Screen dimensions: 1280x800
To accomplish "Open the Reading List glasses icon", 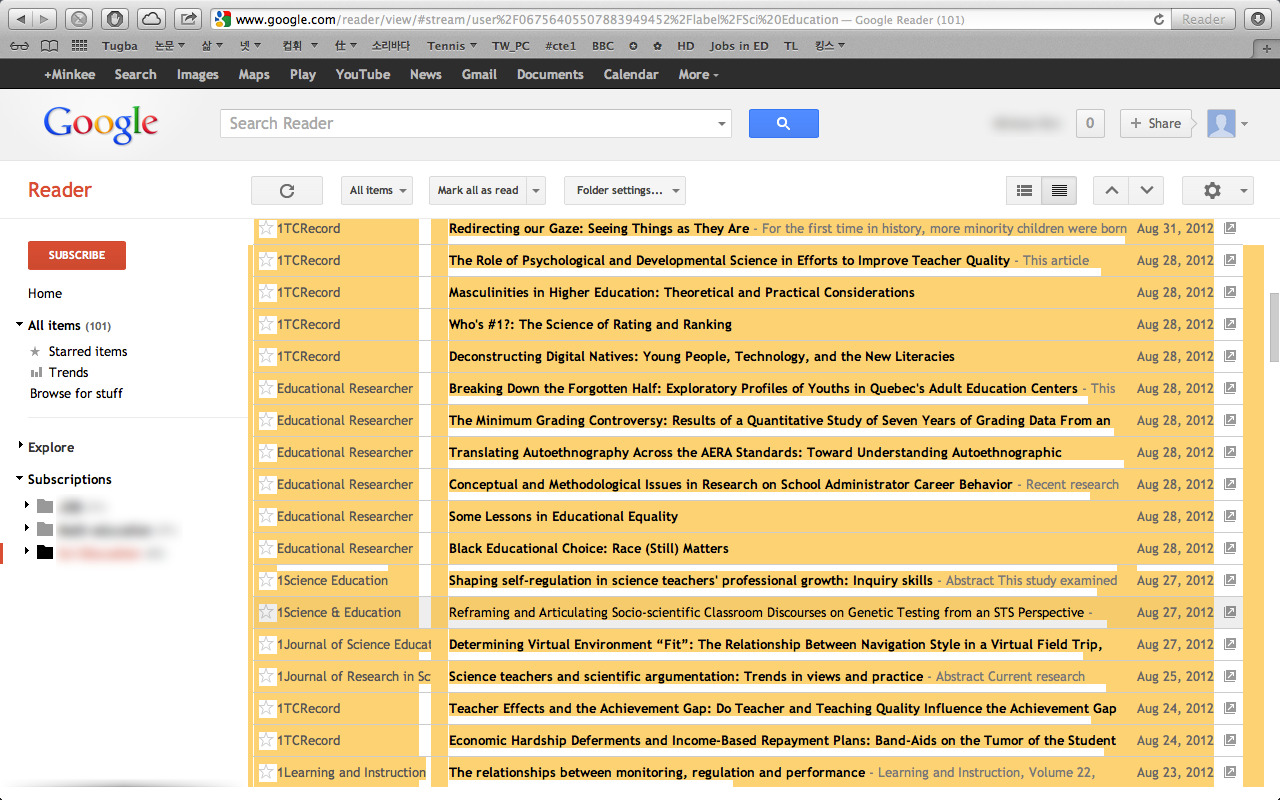I will pyautogui.click(x=20, y=46).
